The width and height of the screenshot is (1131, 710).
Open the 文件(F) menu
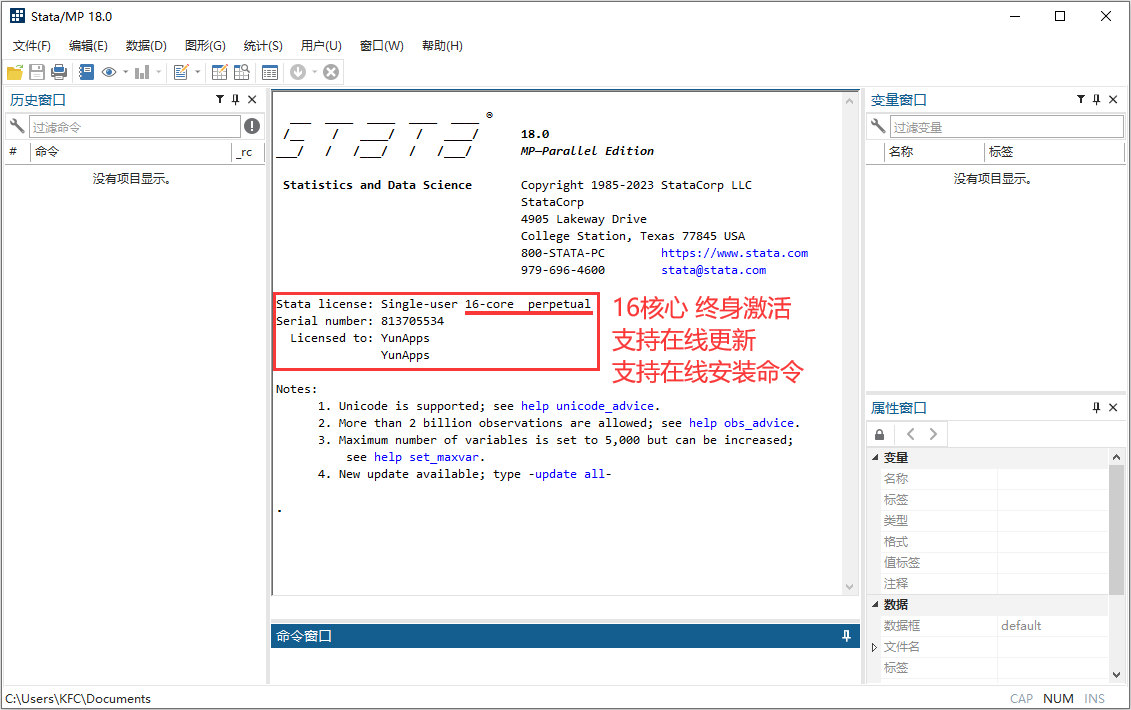point(32,45)
